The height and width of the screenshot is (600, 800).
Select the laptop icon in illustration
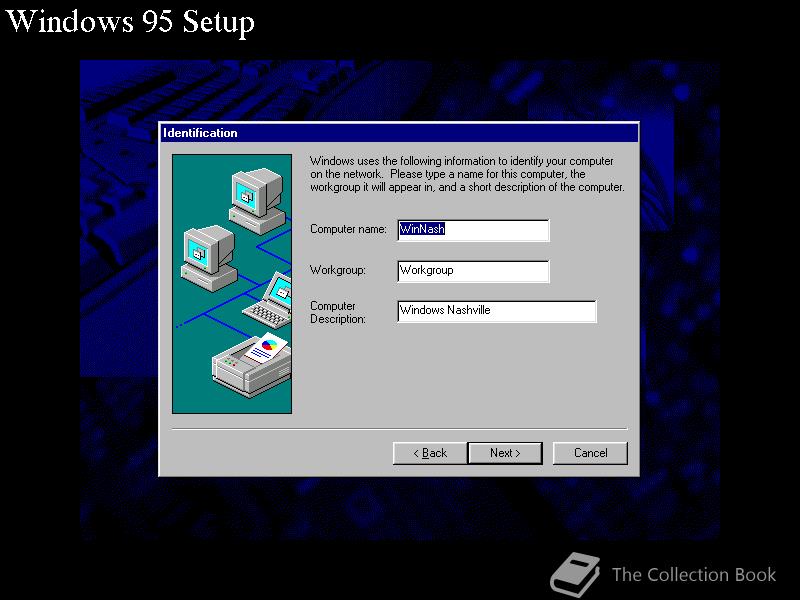coord(267,299)
